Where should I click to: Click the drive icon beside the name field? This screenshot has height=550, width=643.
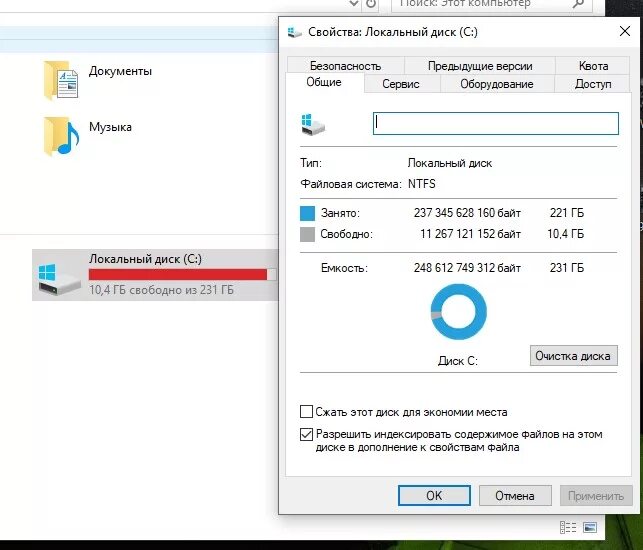[x=313, y=125]
